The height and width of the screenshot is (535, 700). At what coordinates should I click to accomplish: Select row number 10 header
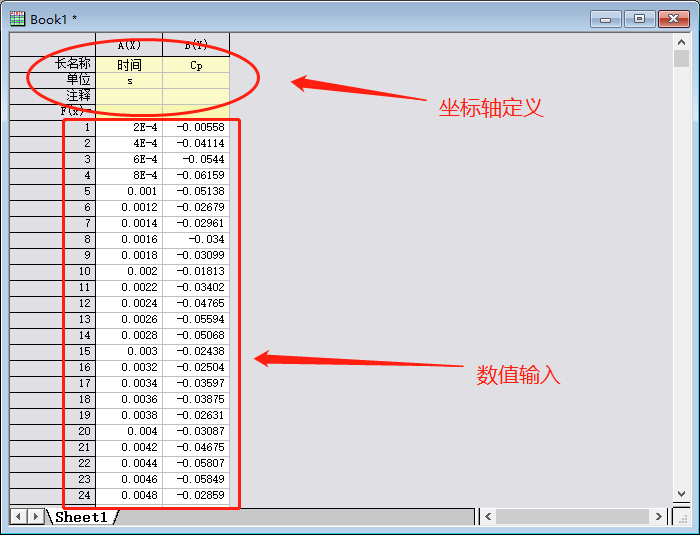pyautogui.click(x=52, y=271)
